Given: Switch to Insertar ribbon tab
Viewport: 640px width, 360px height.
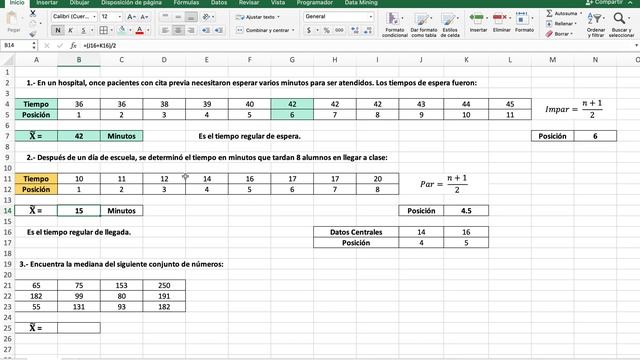Looking at the screenshot, I should [47, 3].
